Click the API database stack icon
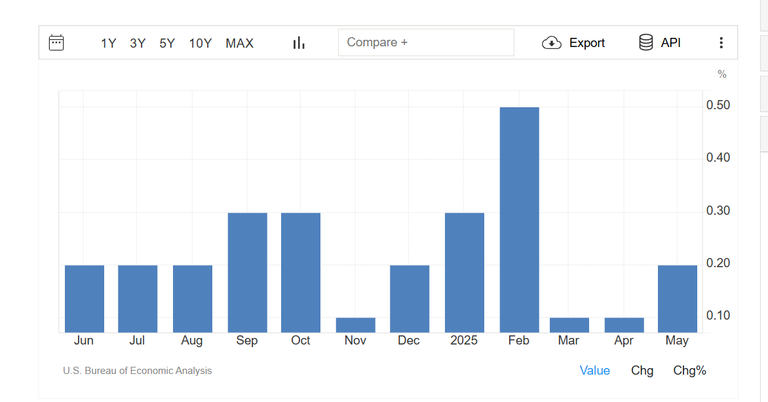This screenshot has width=768, height=402. [x=646, y=43]
